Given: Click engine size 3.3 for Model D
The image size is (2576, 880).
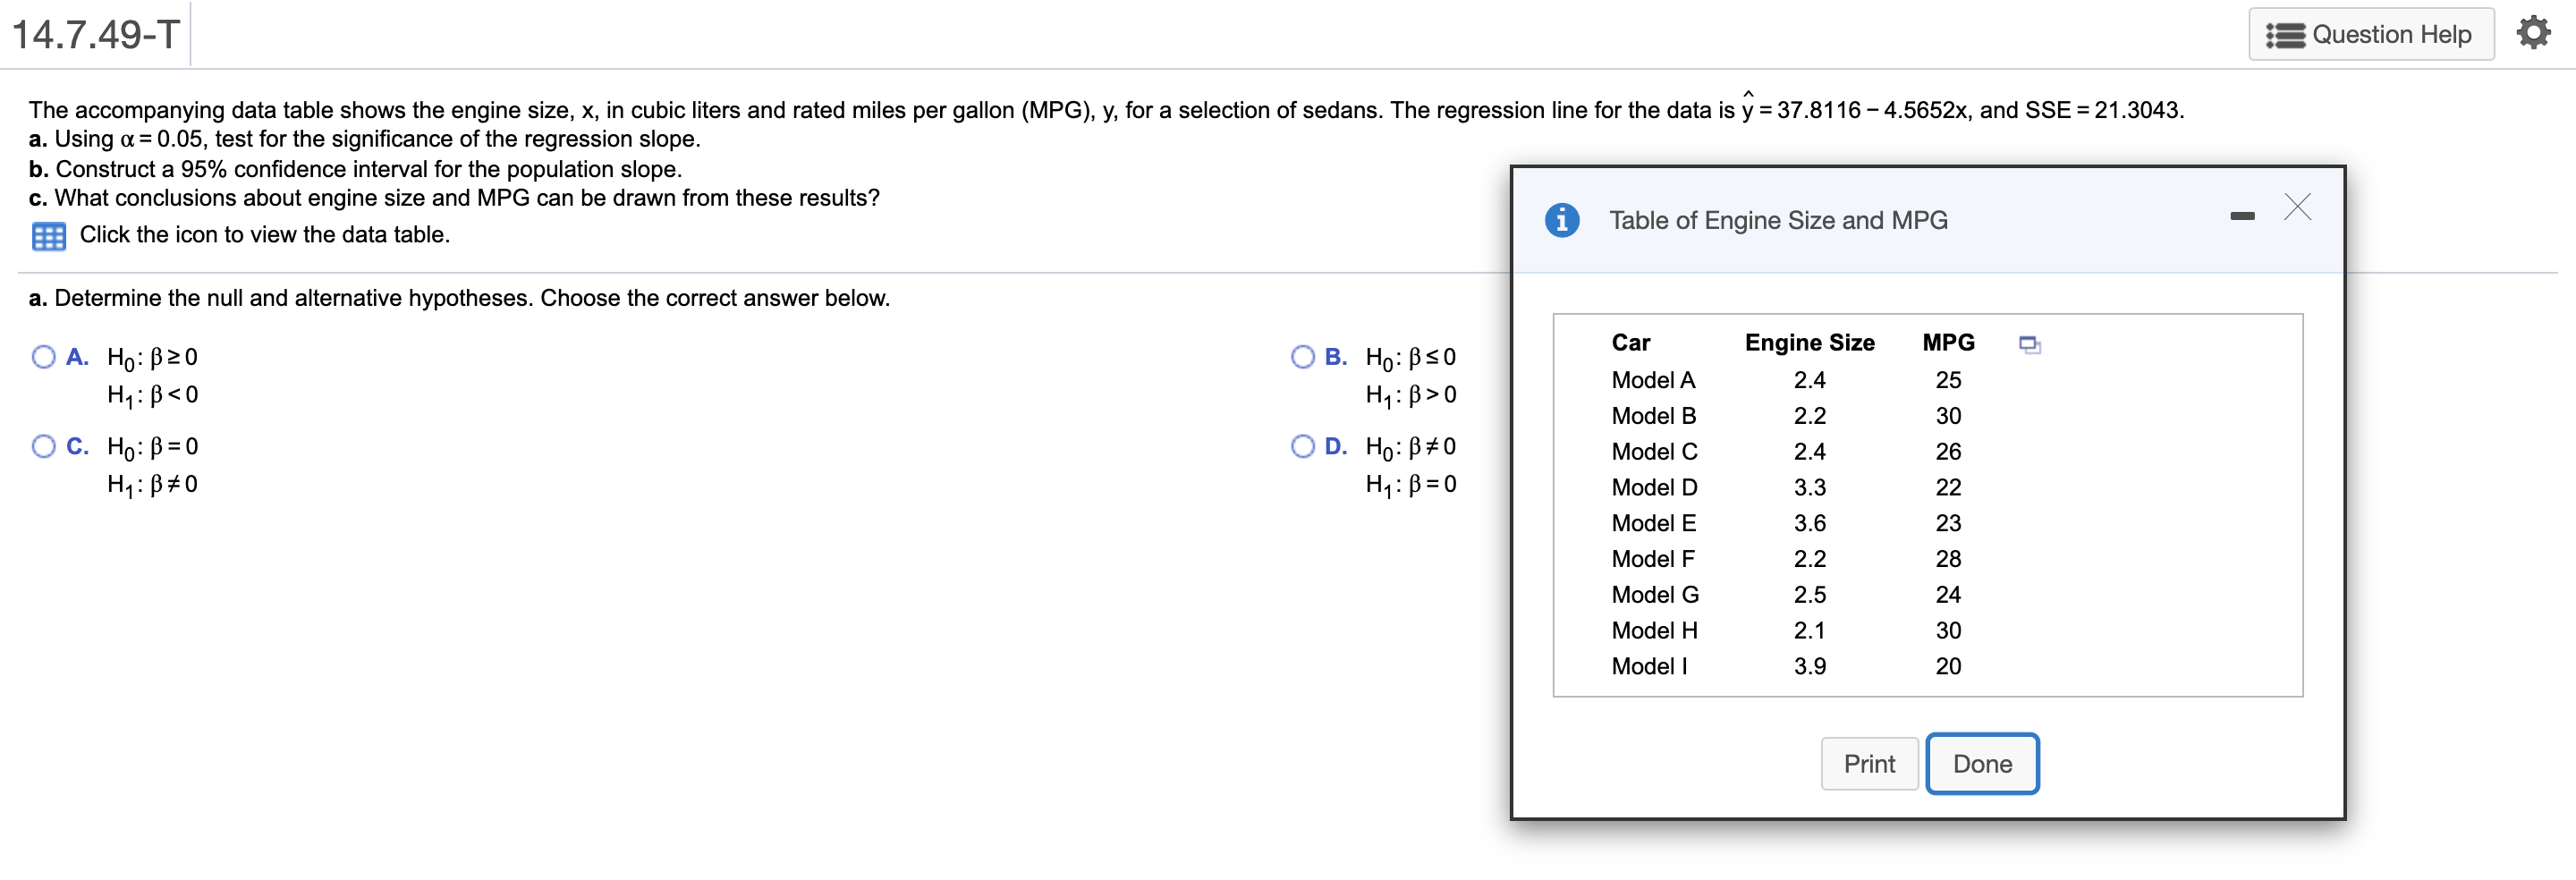Looking at the screenshot, I should point(1809,488).
